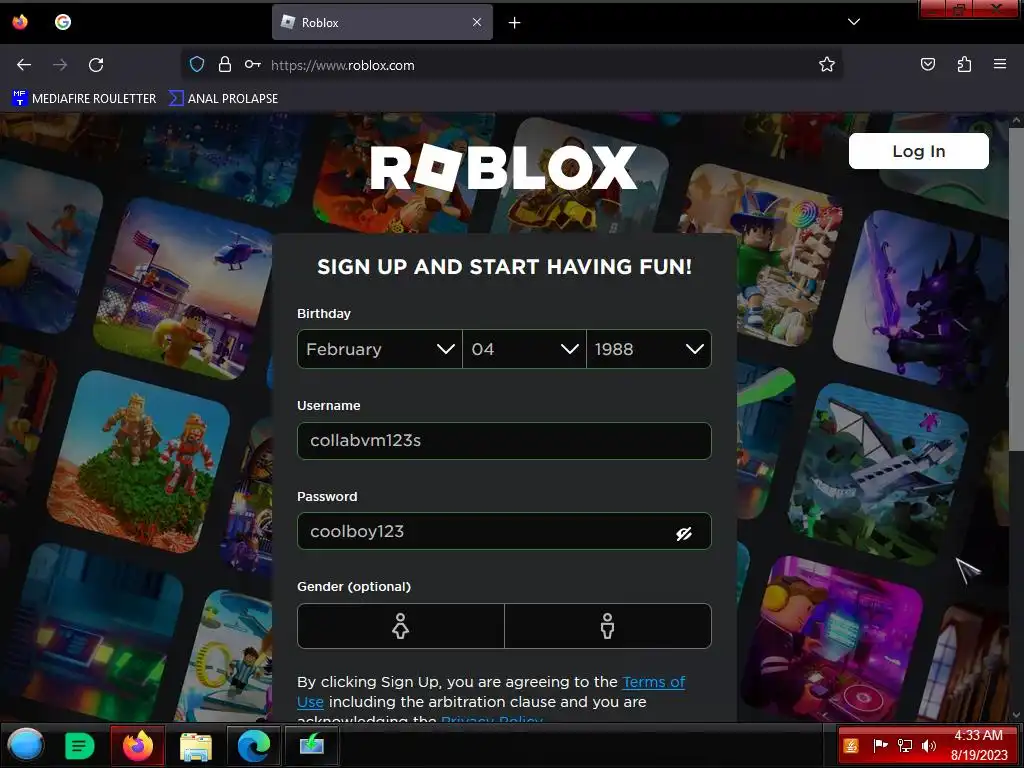Open volume speaker tray icon
This screenshot has width=1024, height=768.
tap(929, 746)
